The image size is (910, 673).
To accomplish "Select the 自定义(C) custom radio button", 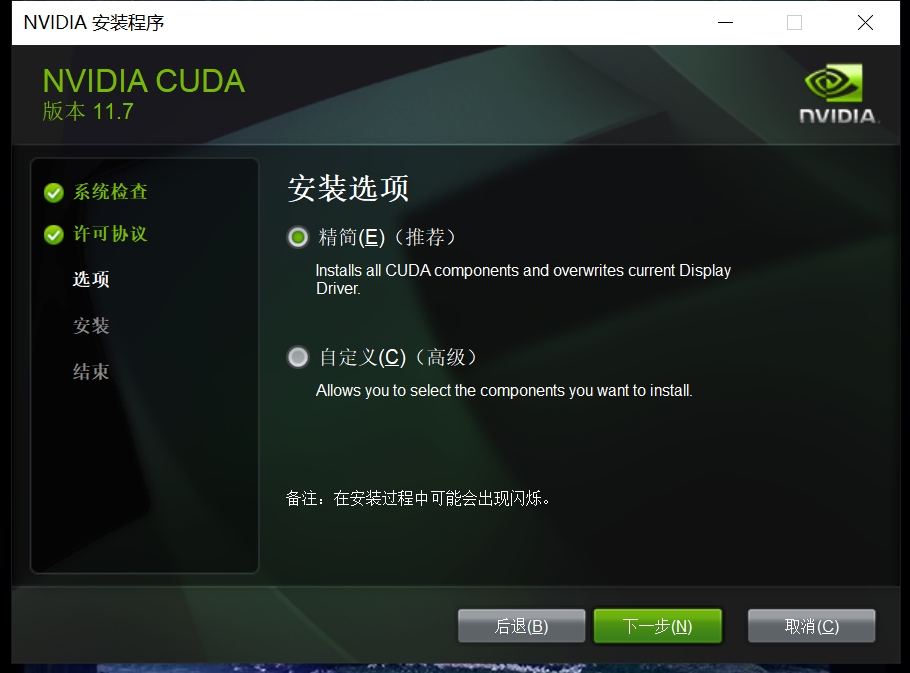I will [298, 357].
